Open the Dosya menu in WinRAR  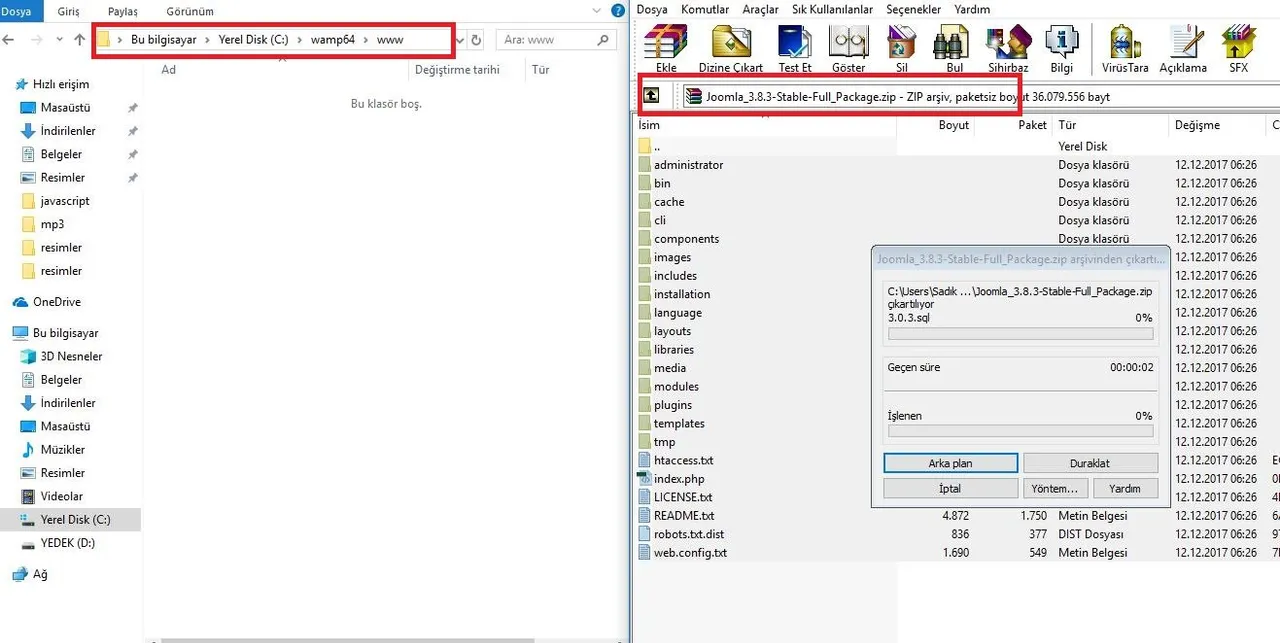(652, 9)
